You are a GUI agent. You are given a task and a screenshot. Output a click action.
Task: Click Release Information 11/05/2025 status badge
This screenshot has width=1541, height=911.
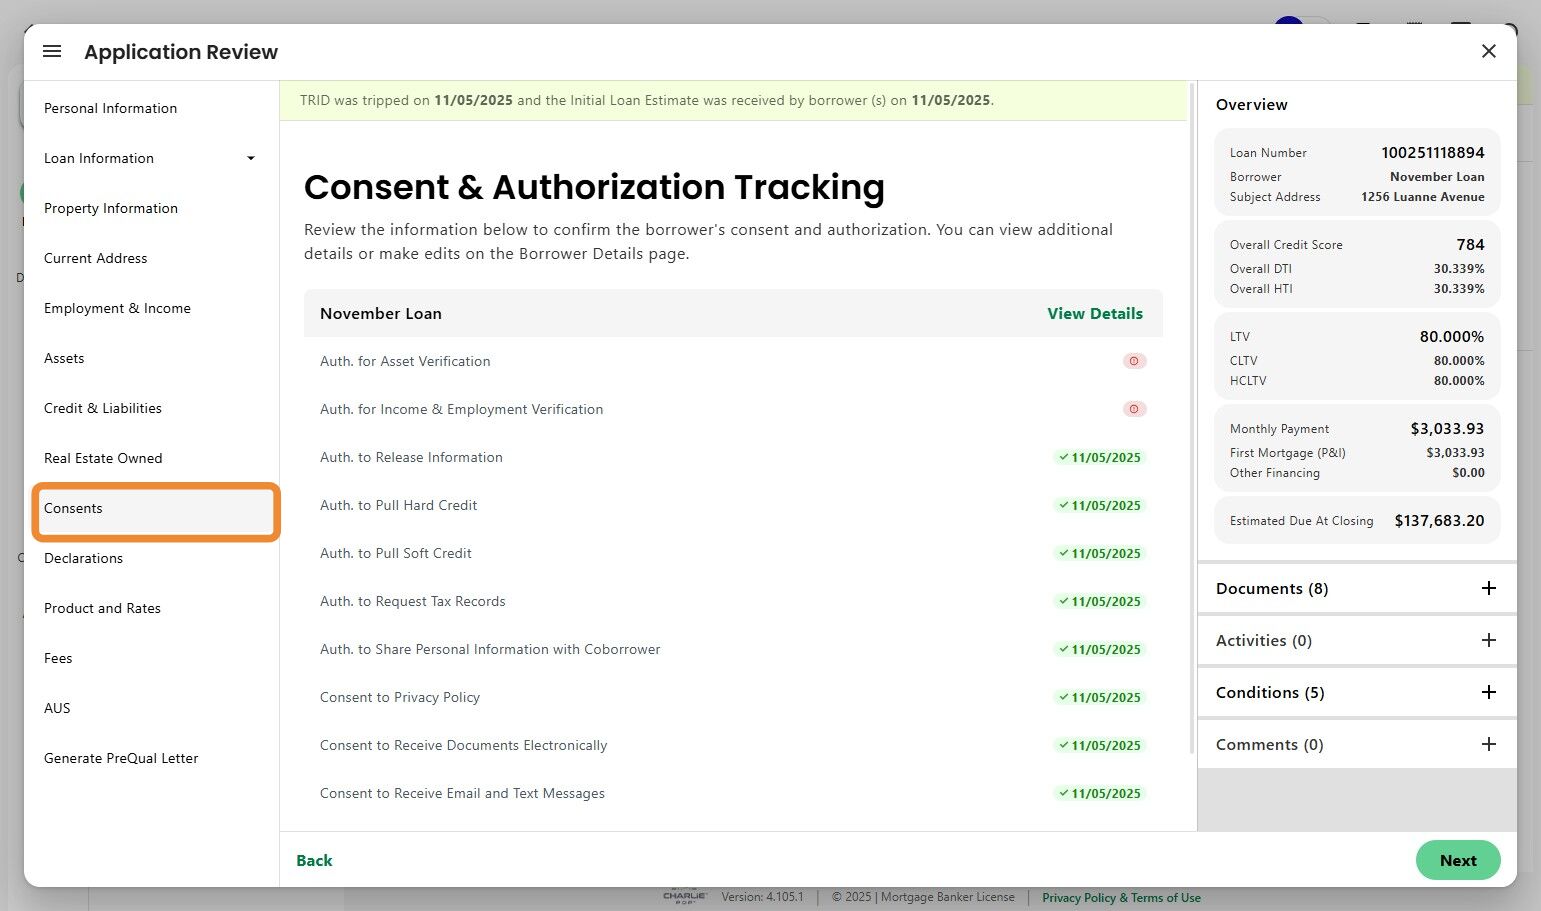click(x=1100, y=458)
